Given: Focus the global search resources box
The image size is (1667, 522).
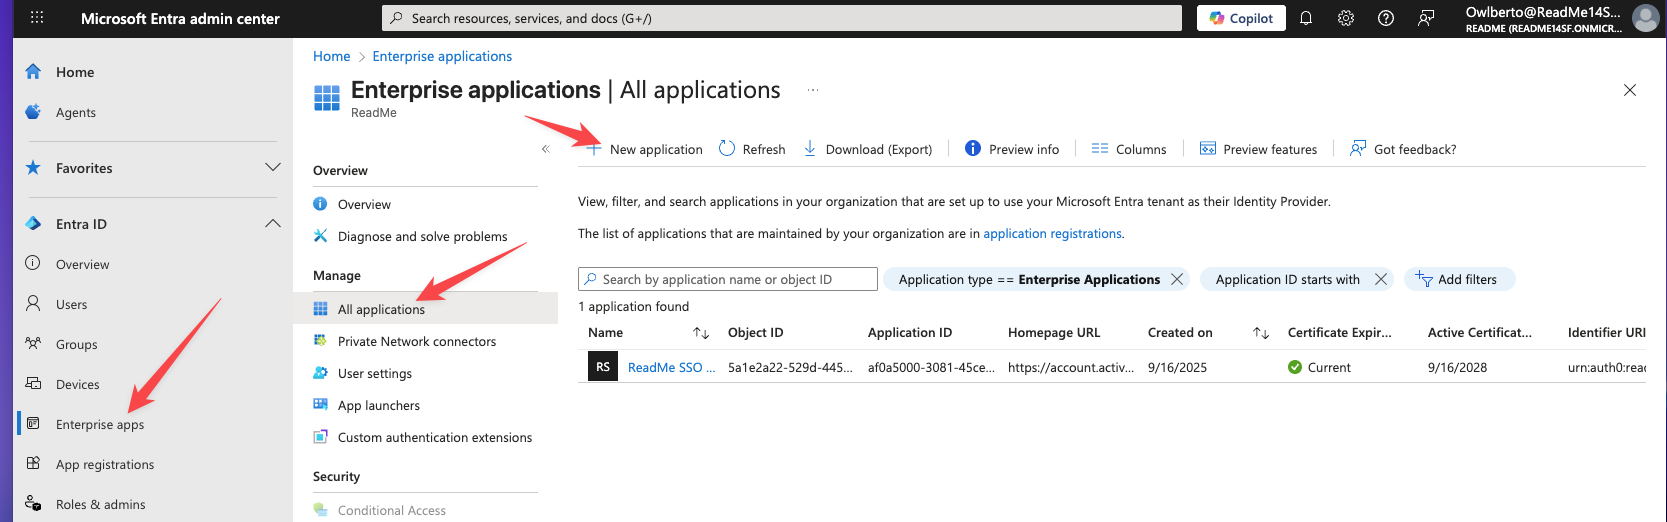Looking at the screenshot, I should tap(782, 18).
